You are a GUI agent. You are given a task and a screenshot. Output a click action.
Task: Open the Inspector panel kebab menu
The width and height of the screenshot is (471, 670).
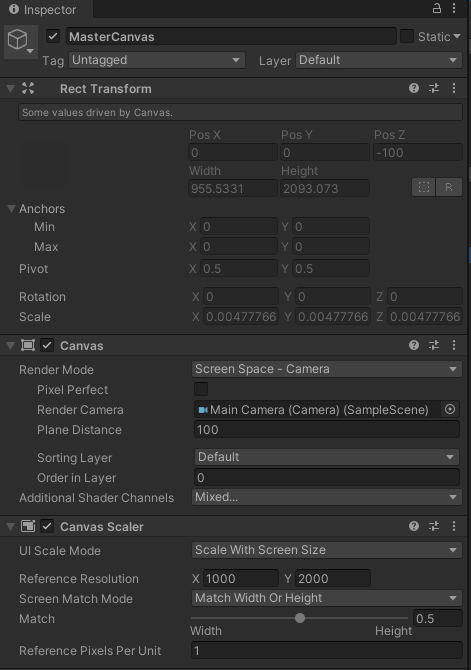click(x=454, y=8)
